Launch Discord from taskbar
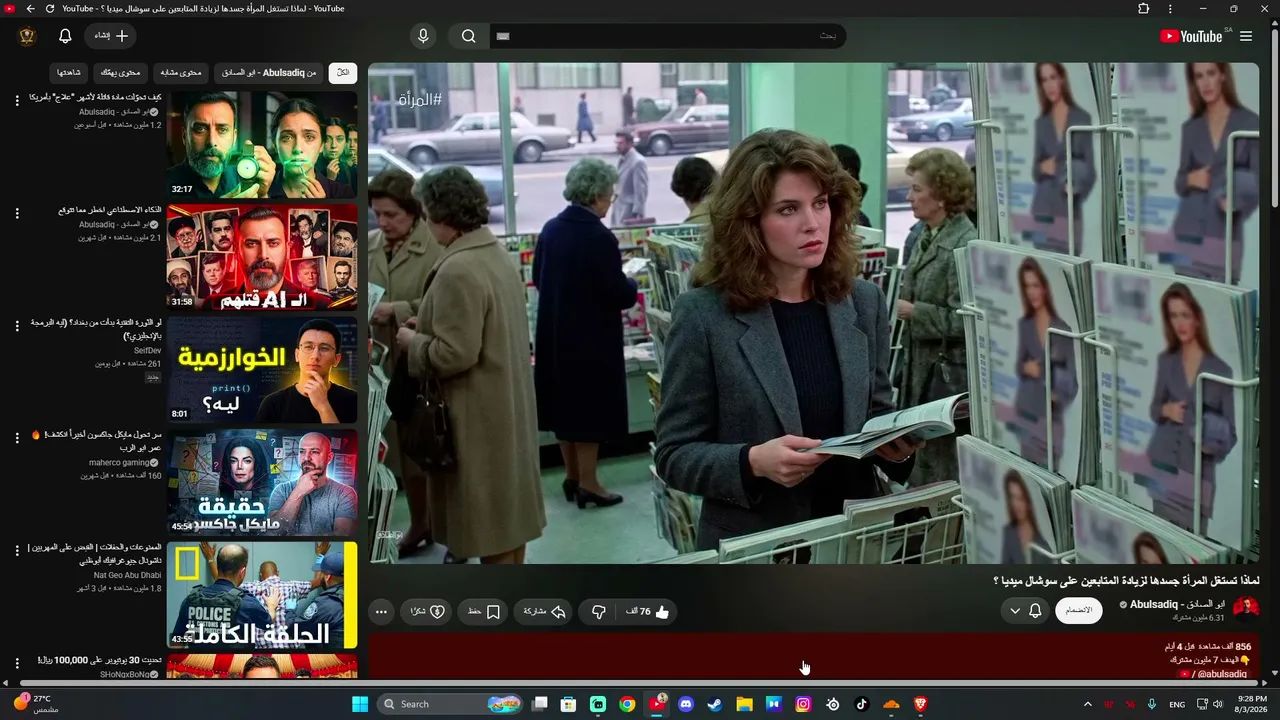Viewport: 1280px width, 720px height. (686, 704)
